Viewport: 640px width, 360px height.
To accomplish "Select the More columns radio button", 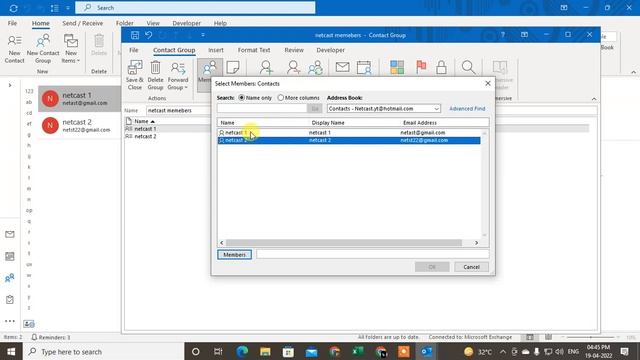I will 280,98.
